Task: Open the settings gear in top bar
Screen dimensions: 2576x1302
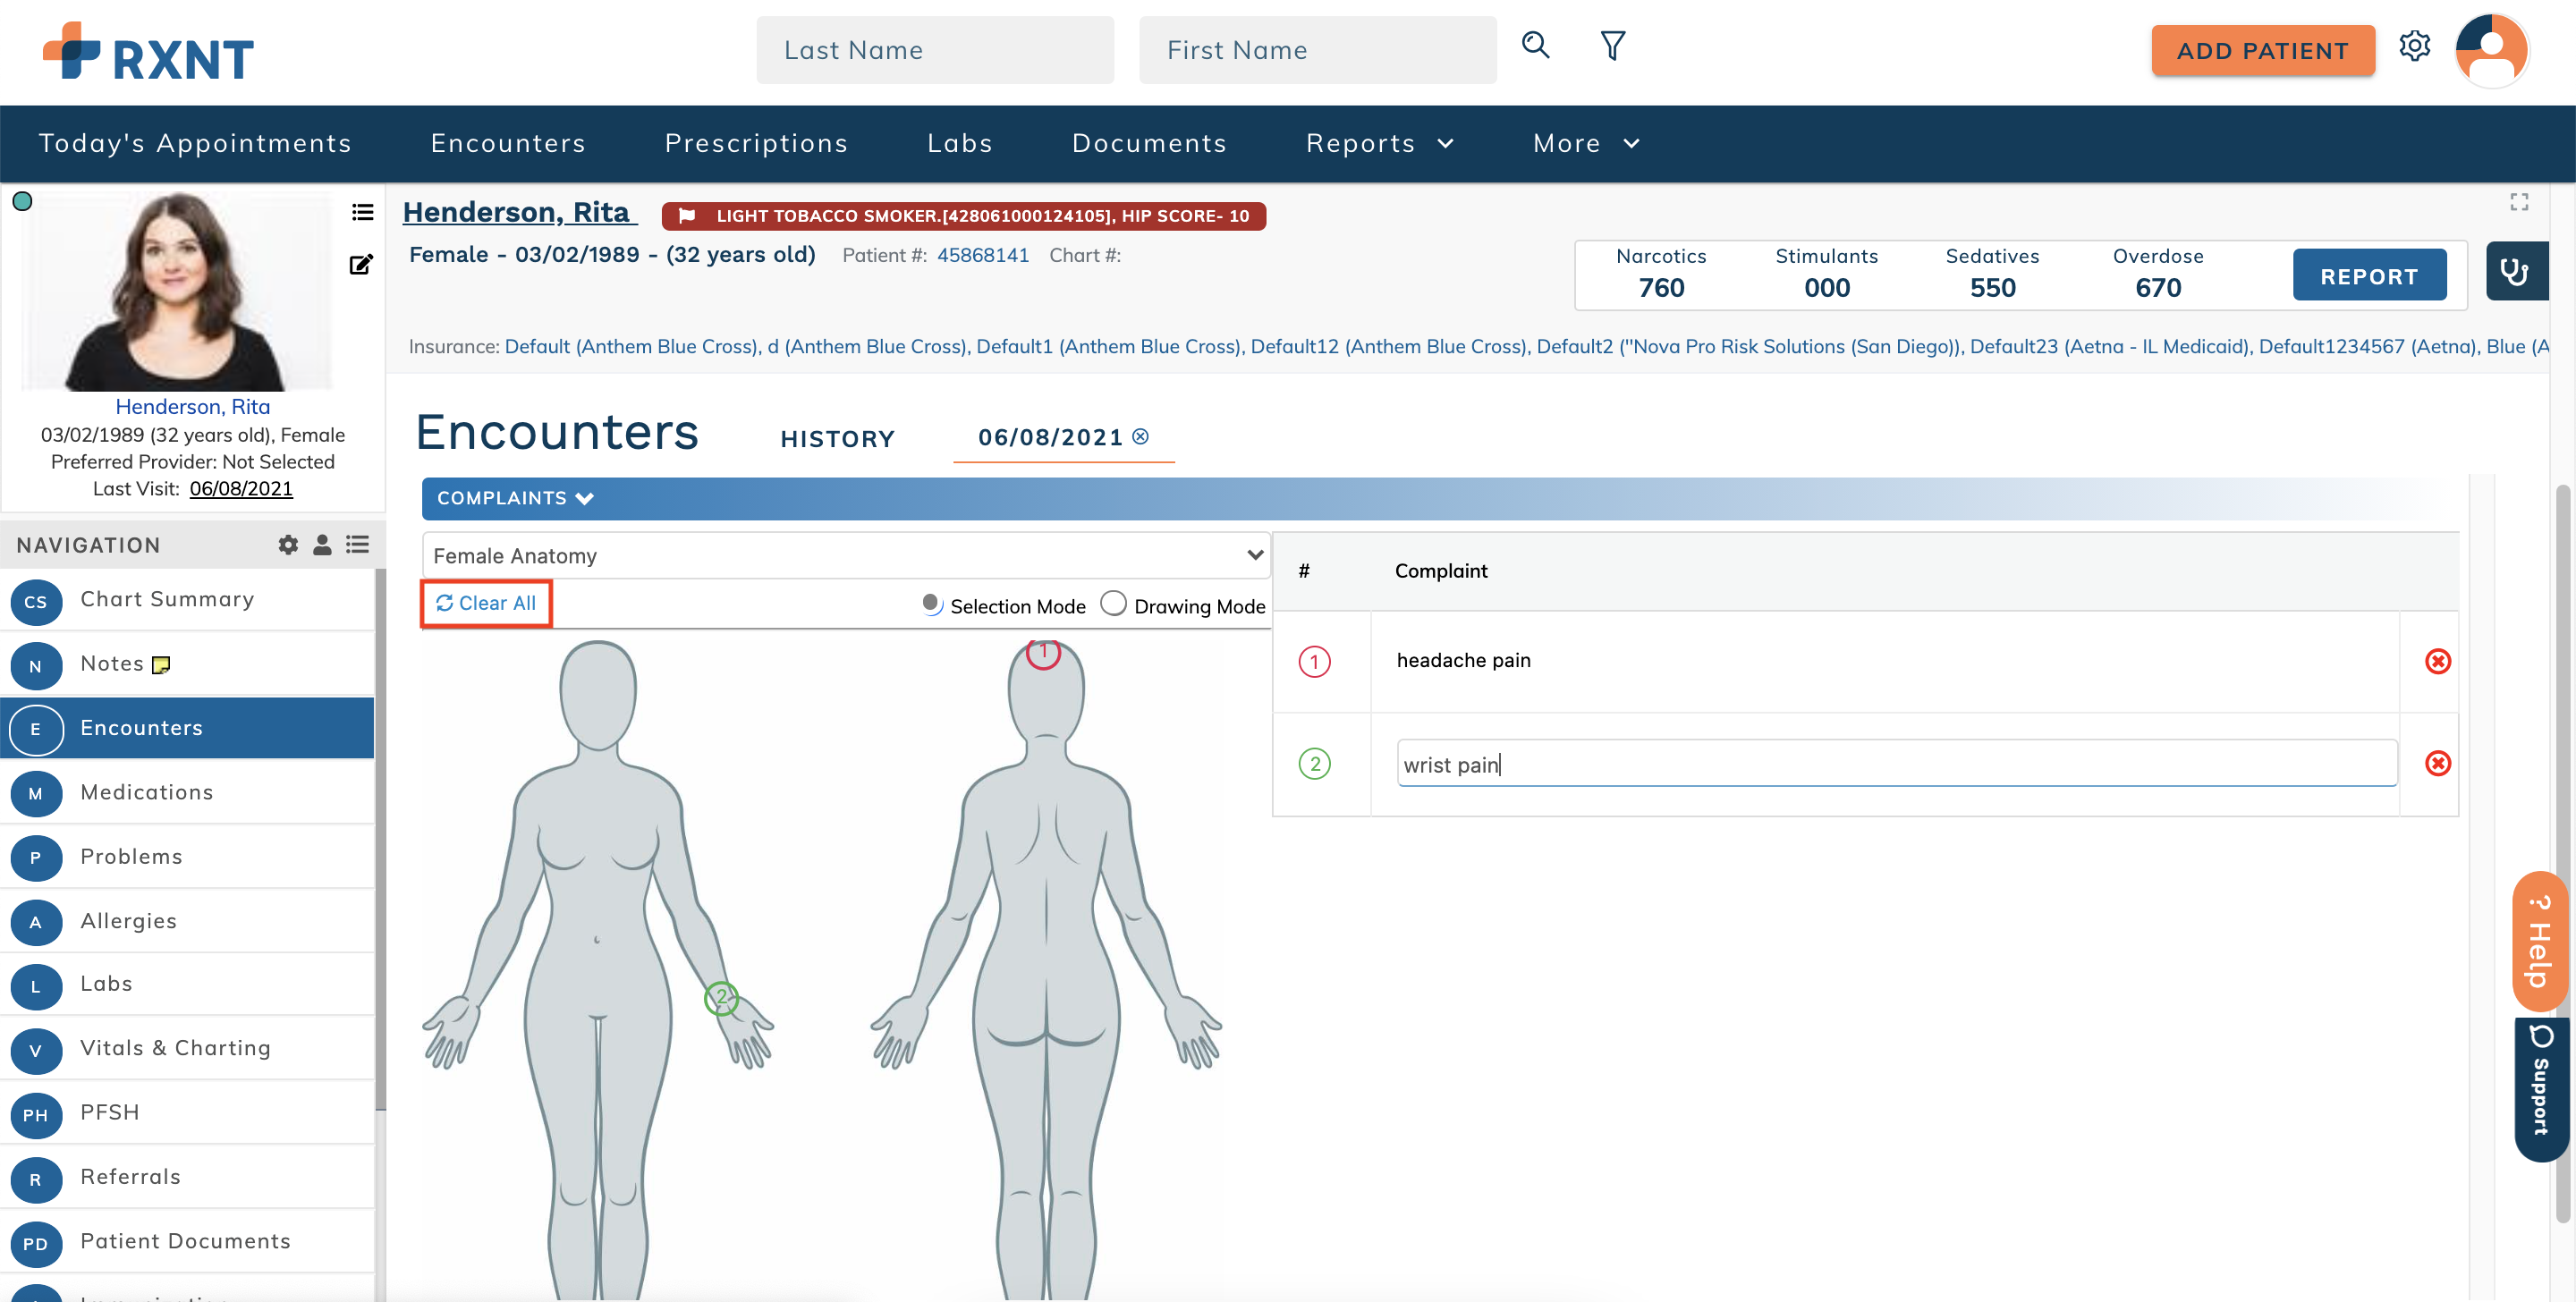Action: tap(2414, 46)
